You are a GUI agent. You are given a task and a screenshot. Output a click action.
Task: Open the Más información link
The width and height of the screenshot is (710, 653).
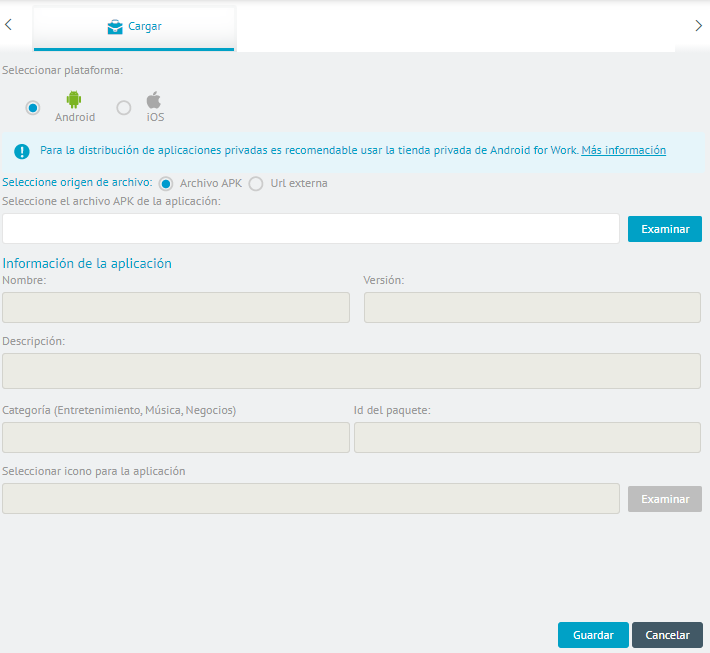[x=624, y=150]
